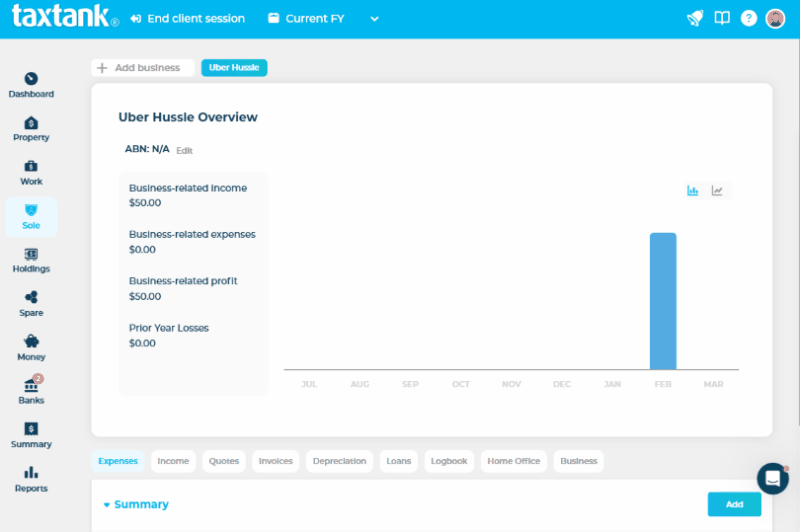This screenshot has width=800, height=532.
Task: Click the JUL axis label
Action: tap(309, 384)
